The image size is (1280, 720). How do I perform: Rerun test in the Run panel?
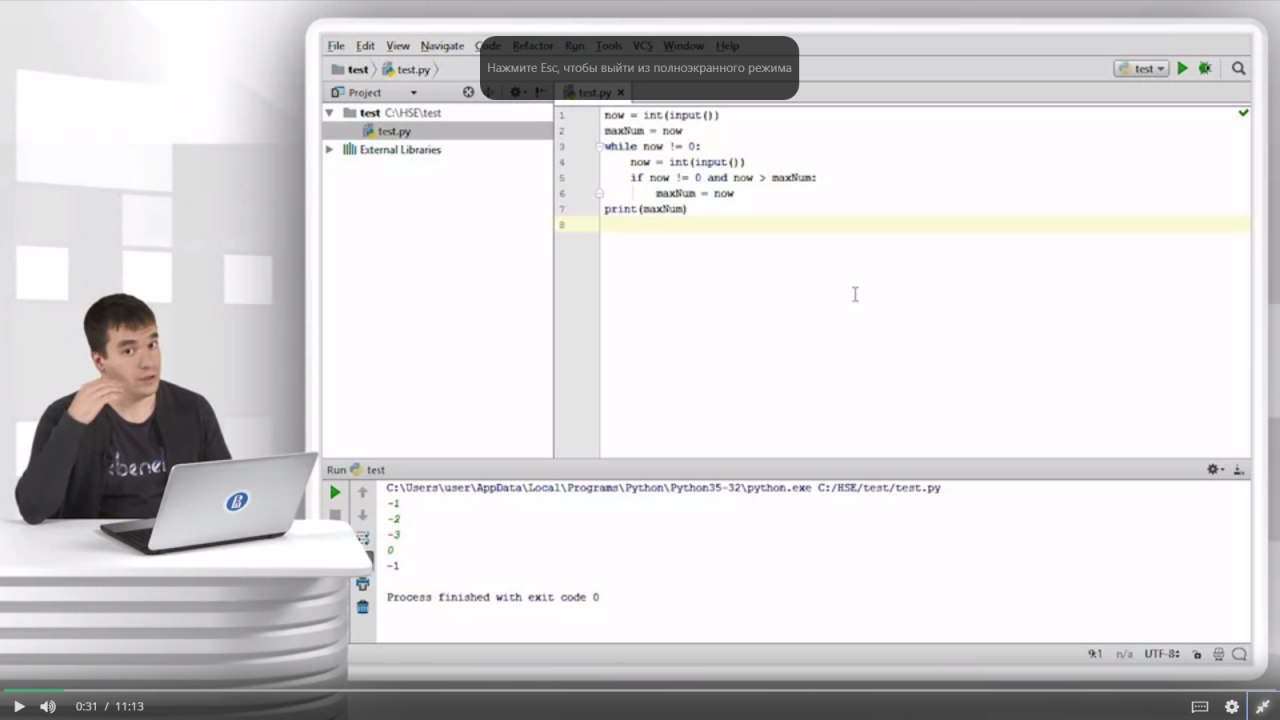[x=335, y=492]
